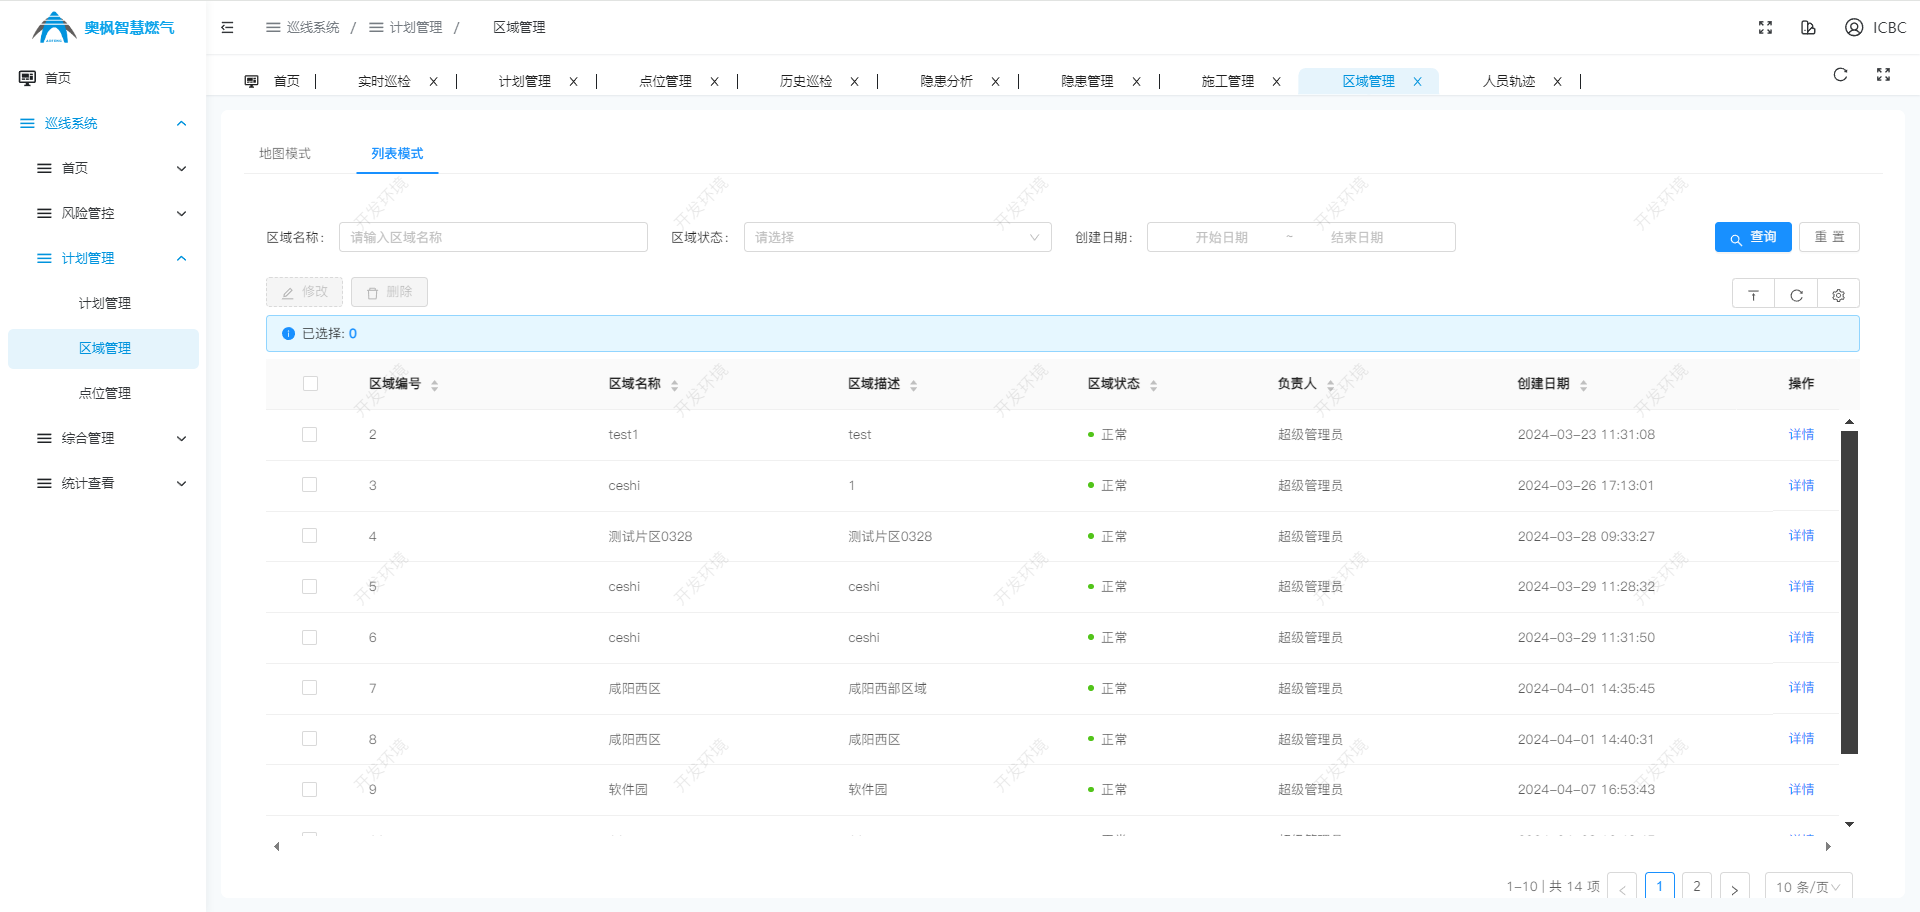The width and height of the screenshot is (1920, 912).
Task: Click the 奥枫智慧燃气 logo
Action: click(x=103, y=27)
